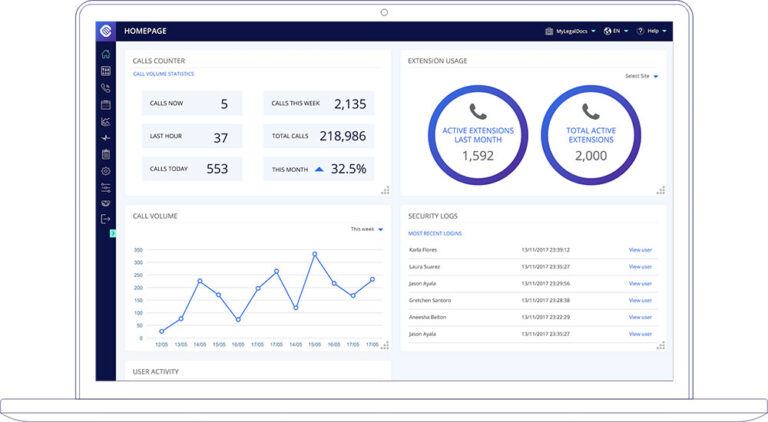This screenshot has height=422, width=768.
Task: Open the Home icon in sidebar
Action: click(106, 54)
